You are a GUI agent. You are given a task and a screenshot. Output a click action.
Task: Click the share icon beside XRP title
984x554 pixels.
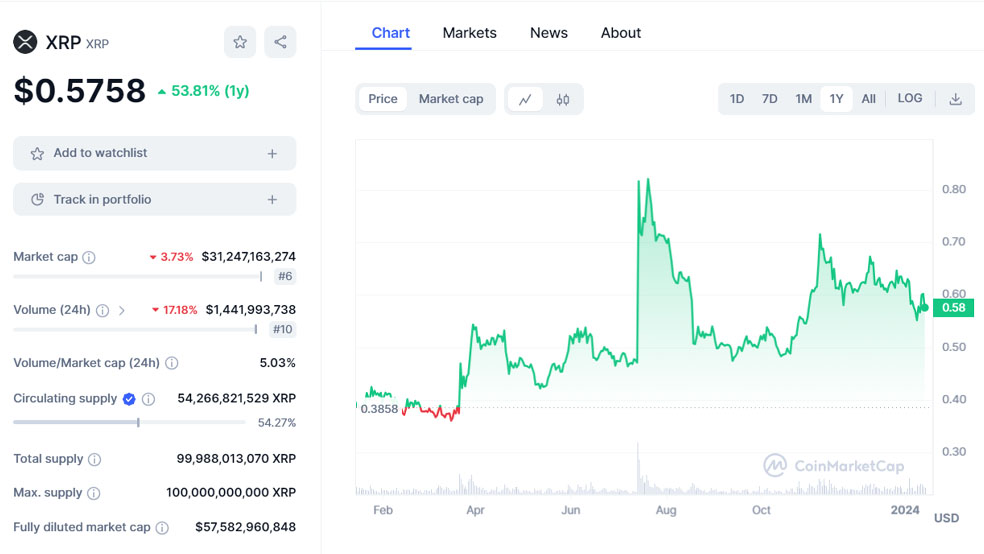point(280,42)
